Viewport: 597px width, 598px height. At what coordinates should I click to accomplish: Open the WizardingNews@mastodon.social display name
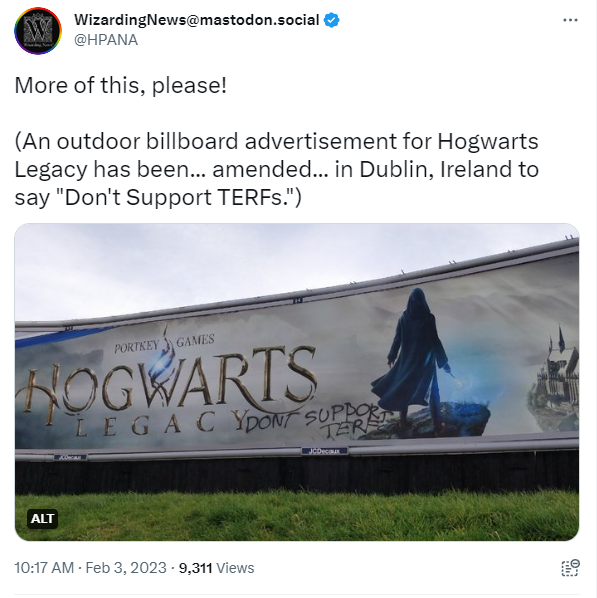tap(196, 20)
